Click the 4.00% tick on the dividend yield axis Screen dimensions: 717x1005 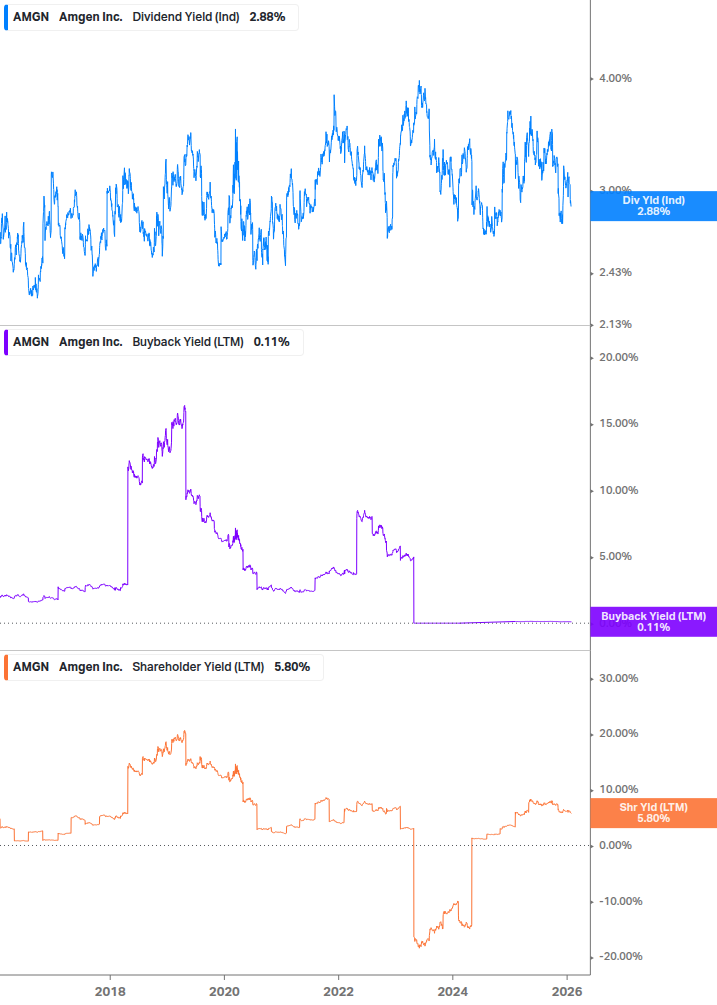[x=615, y=78]
